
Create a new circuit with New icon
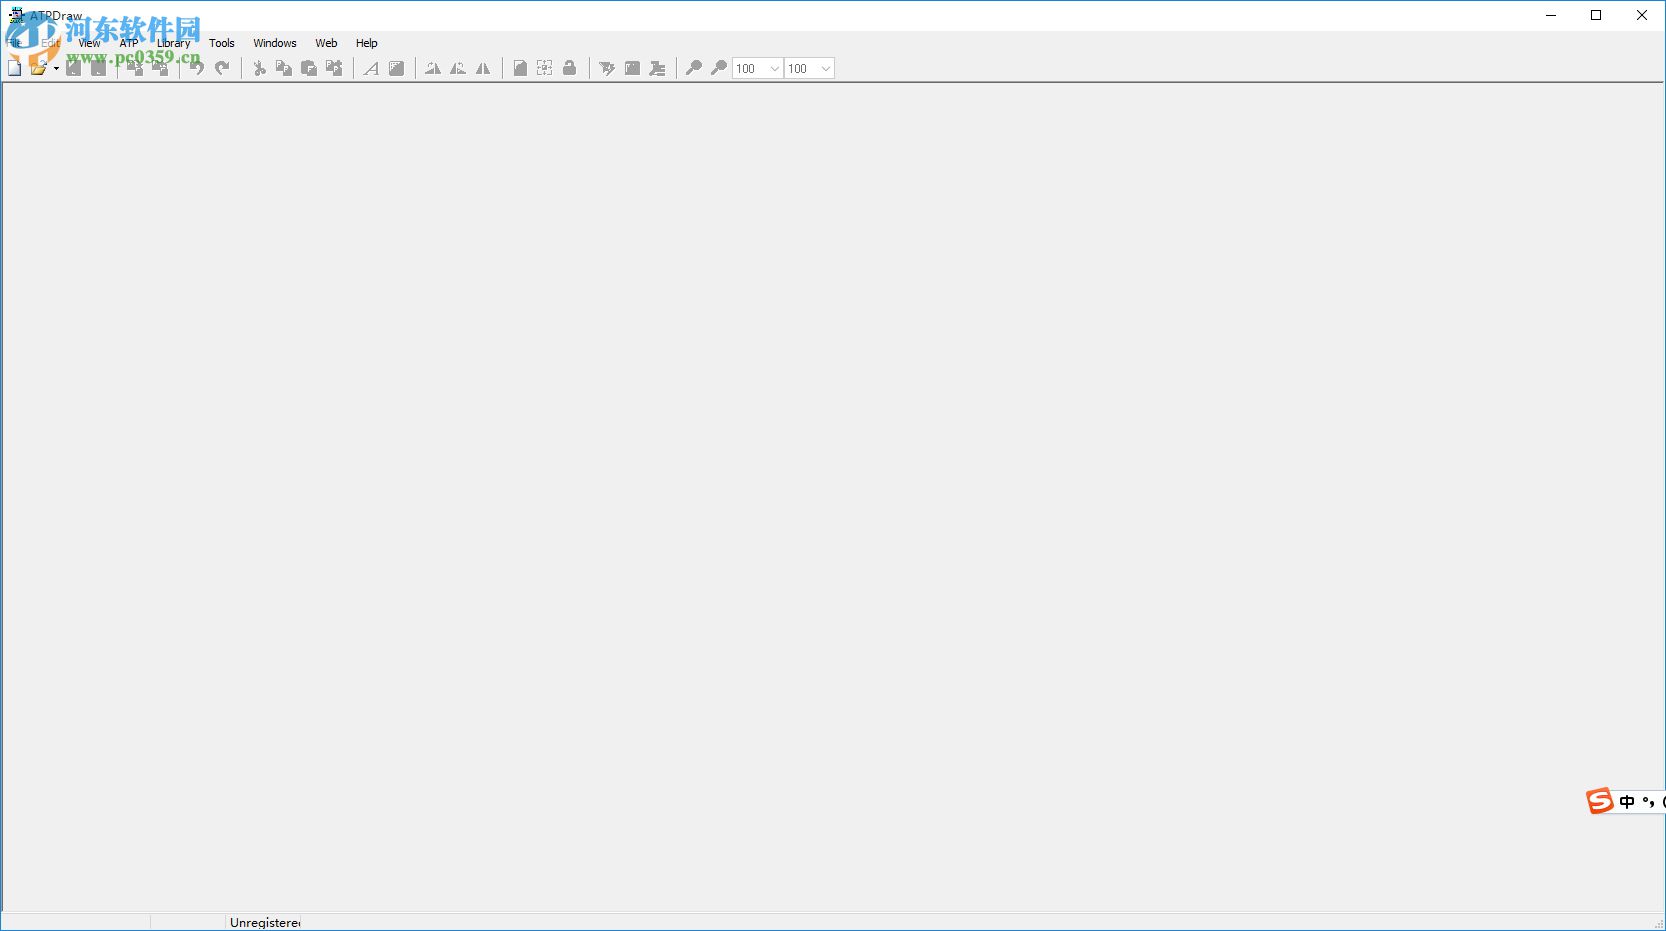(x=14, y=68)
